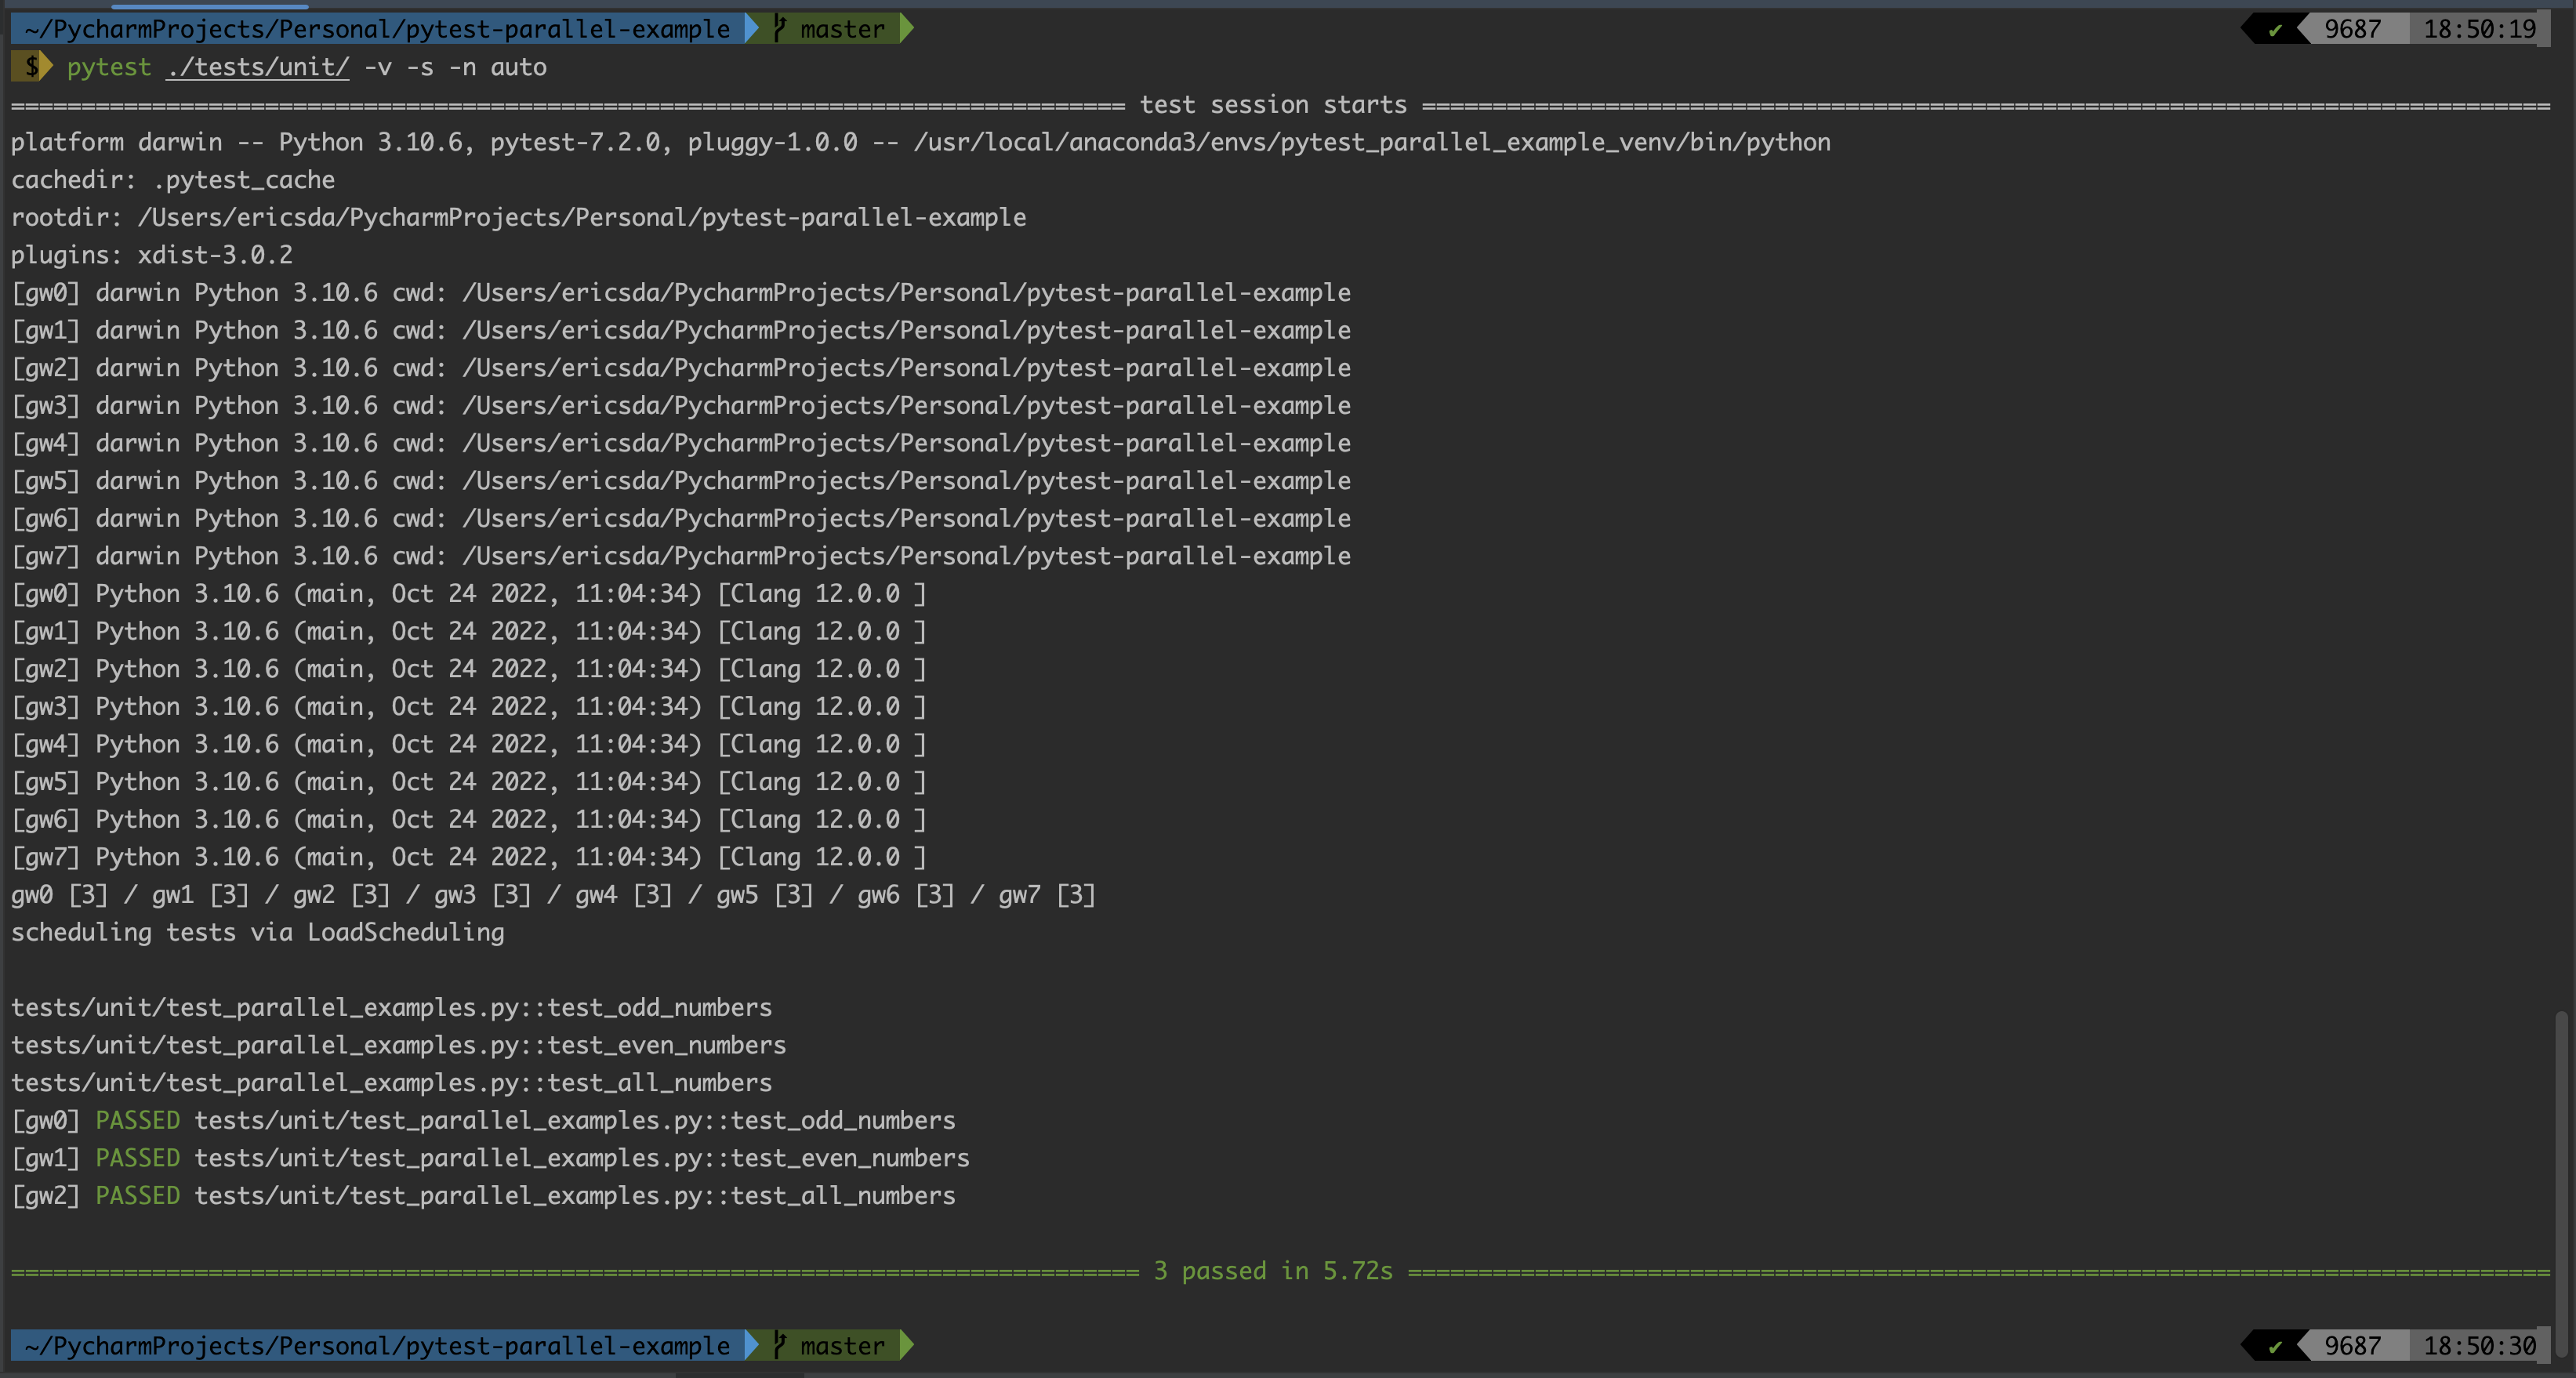Click the bottom 18:50:30 timestamp

(2480, 1345)
